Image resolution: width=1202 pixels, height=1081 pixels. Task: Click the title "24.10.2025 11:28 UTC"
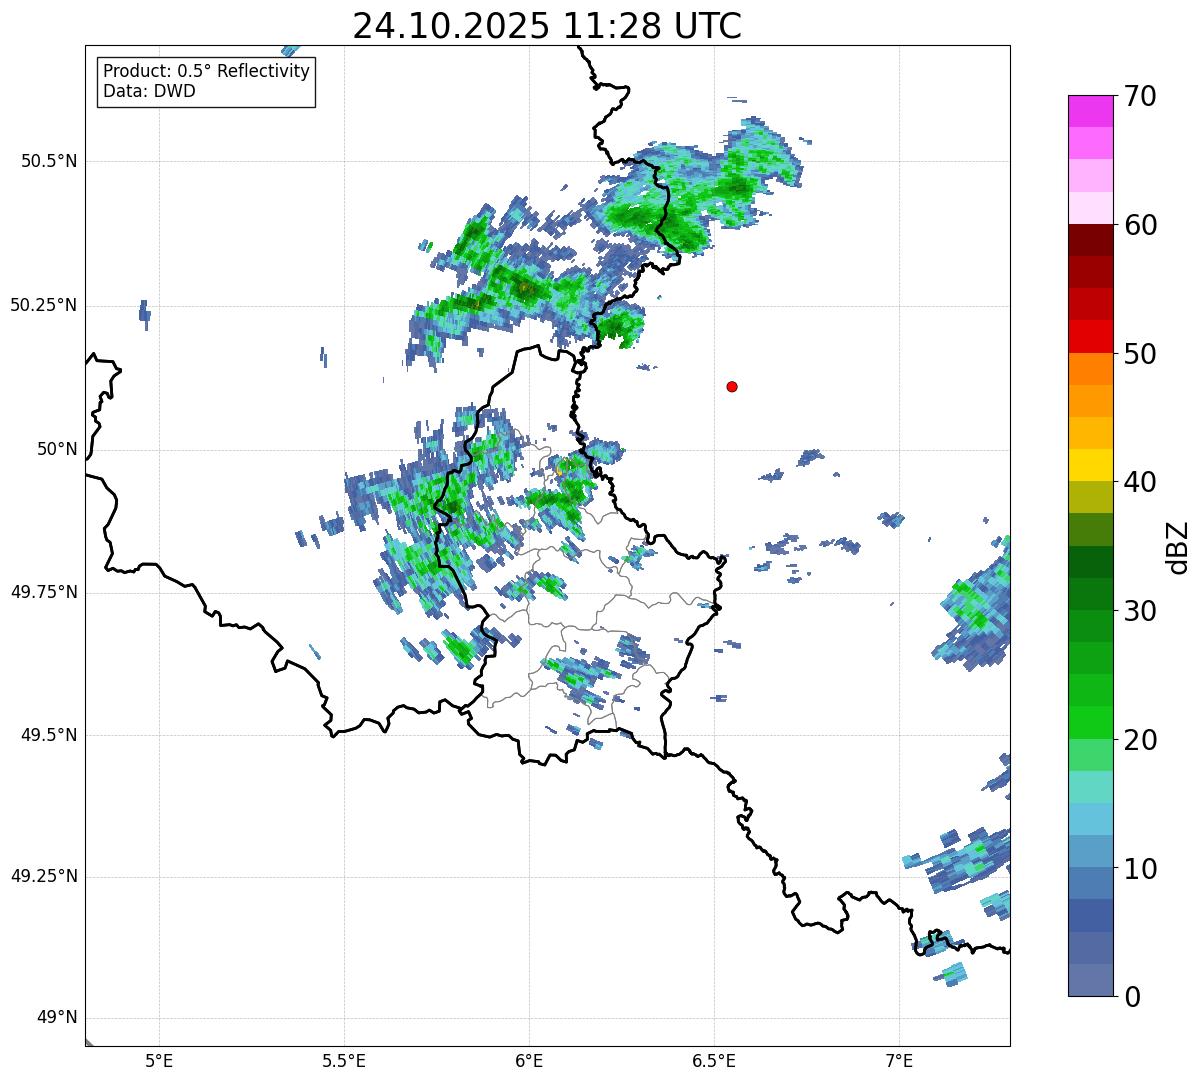547,26
